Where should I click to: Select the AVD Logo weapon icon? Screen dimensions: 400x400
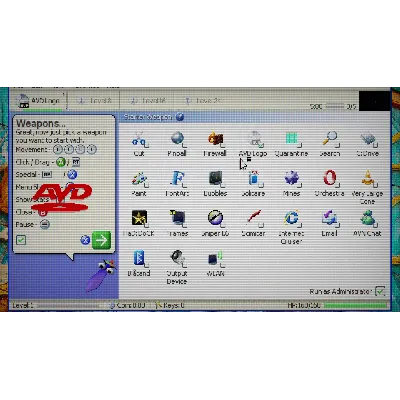[255, 139]
